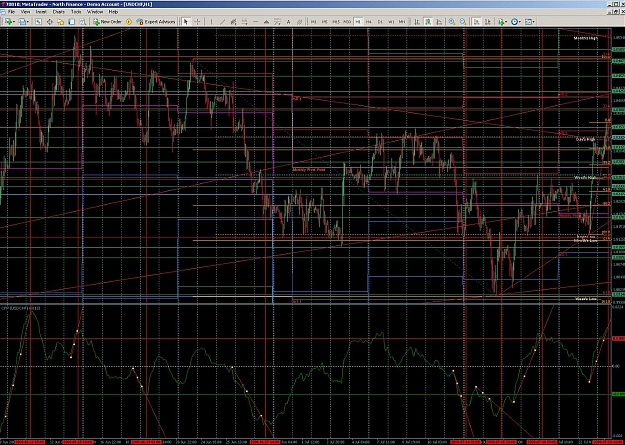Open the Market Watch panel icon
Screen dimensions: 625x445
[38, 22]
